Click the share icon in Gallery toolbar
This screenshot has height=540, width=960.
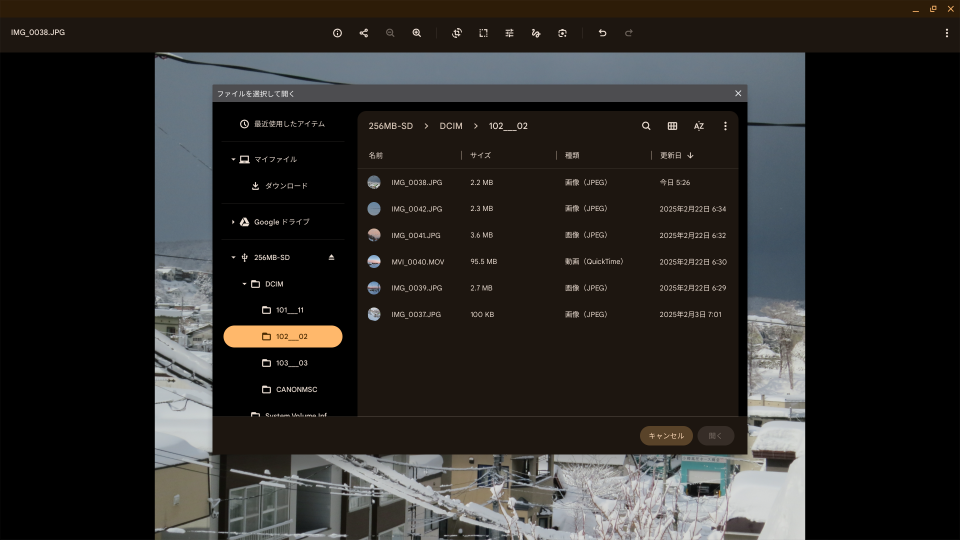[x=364, y=33]
